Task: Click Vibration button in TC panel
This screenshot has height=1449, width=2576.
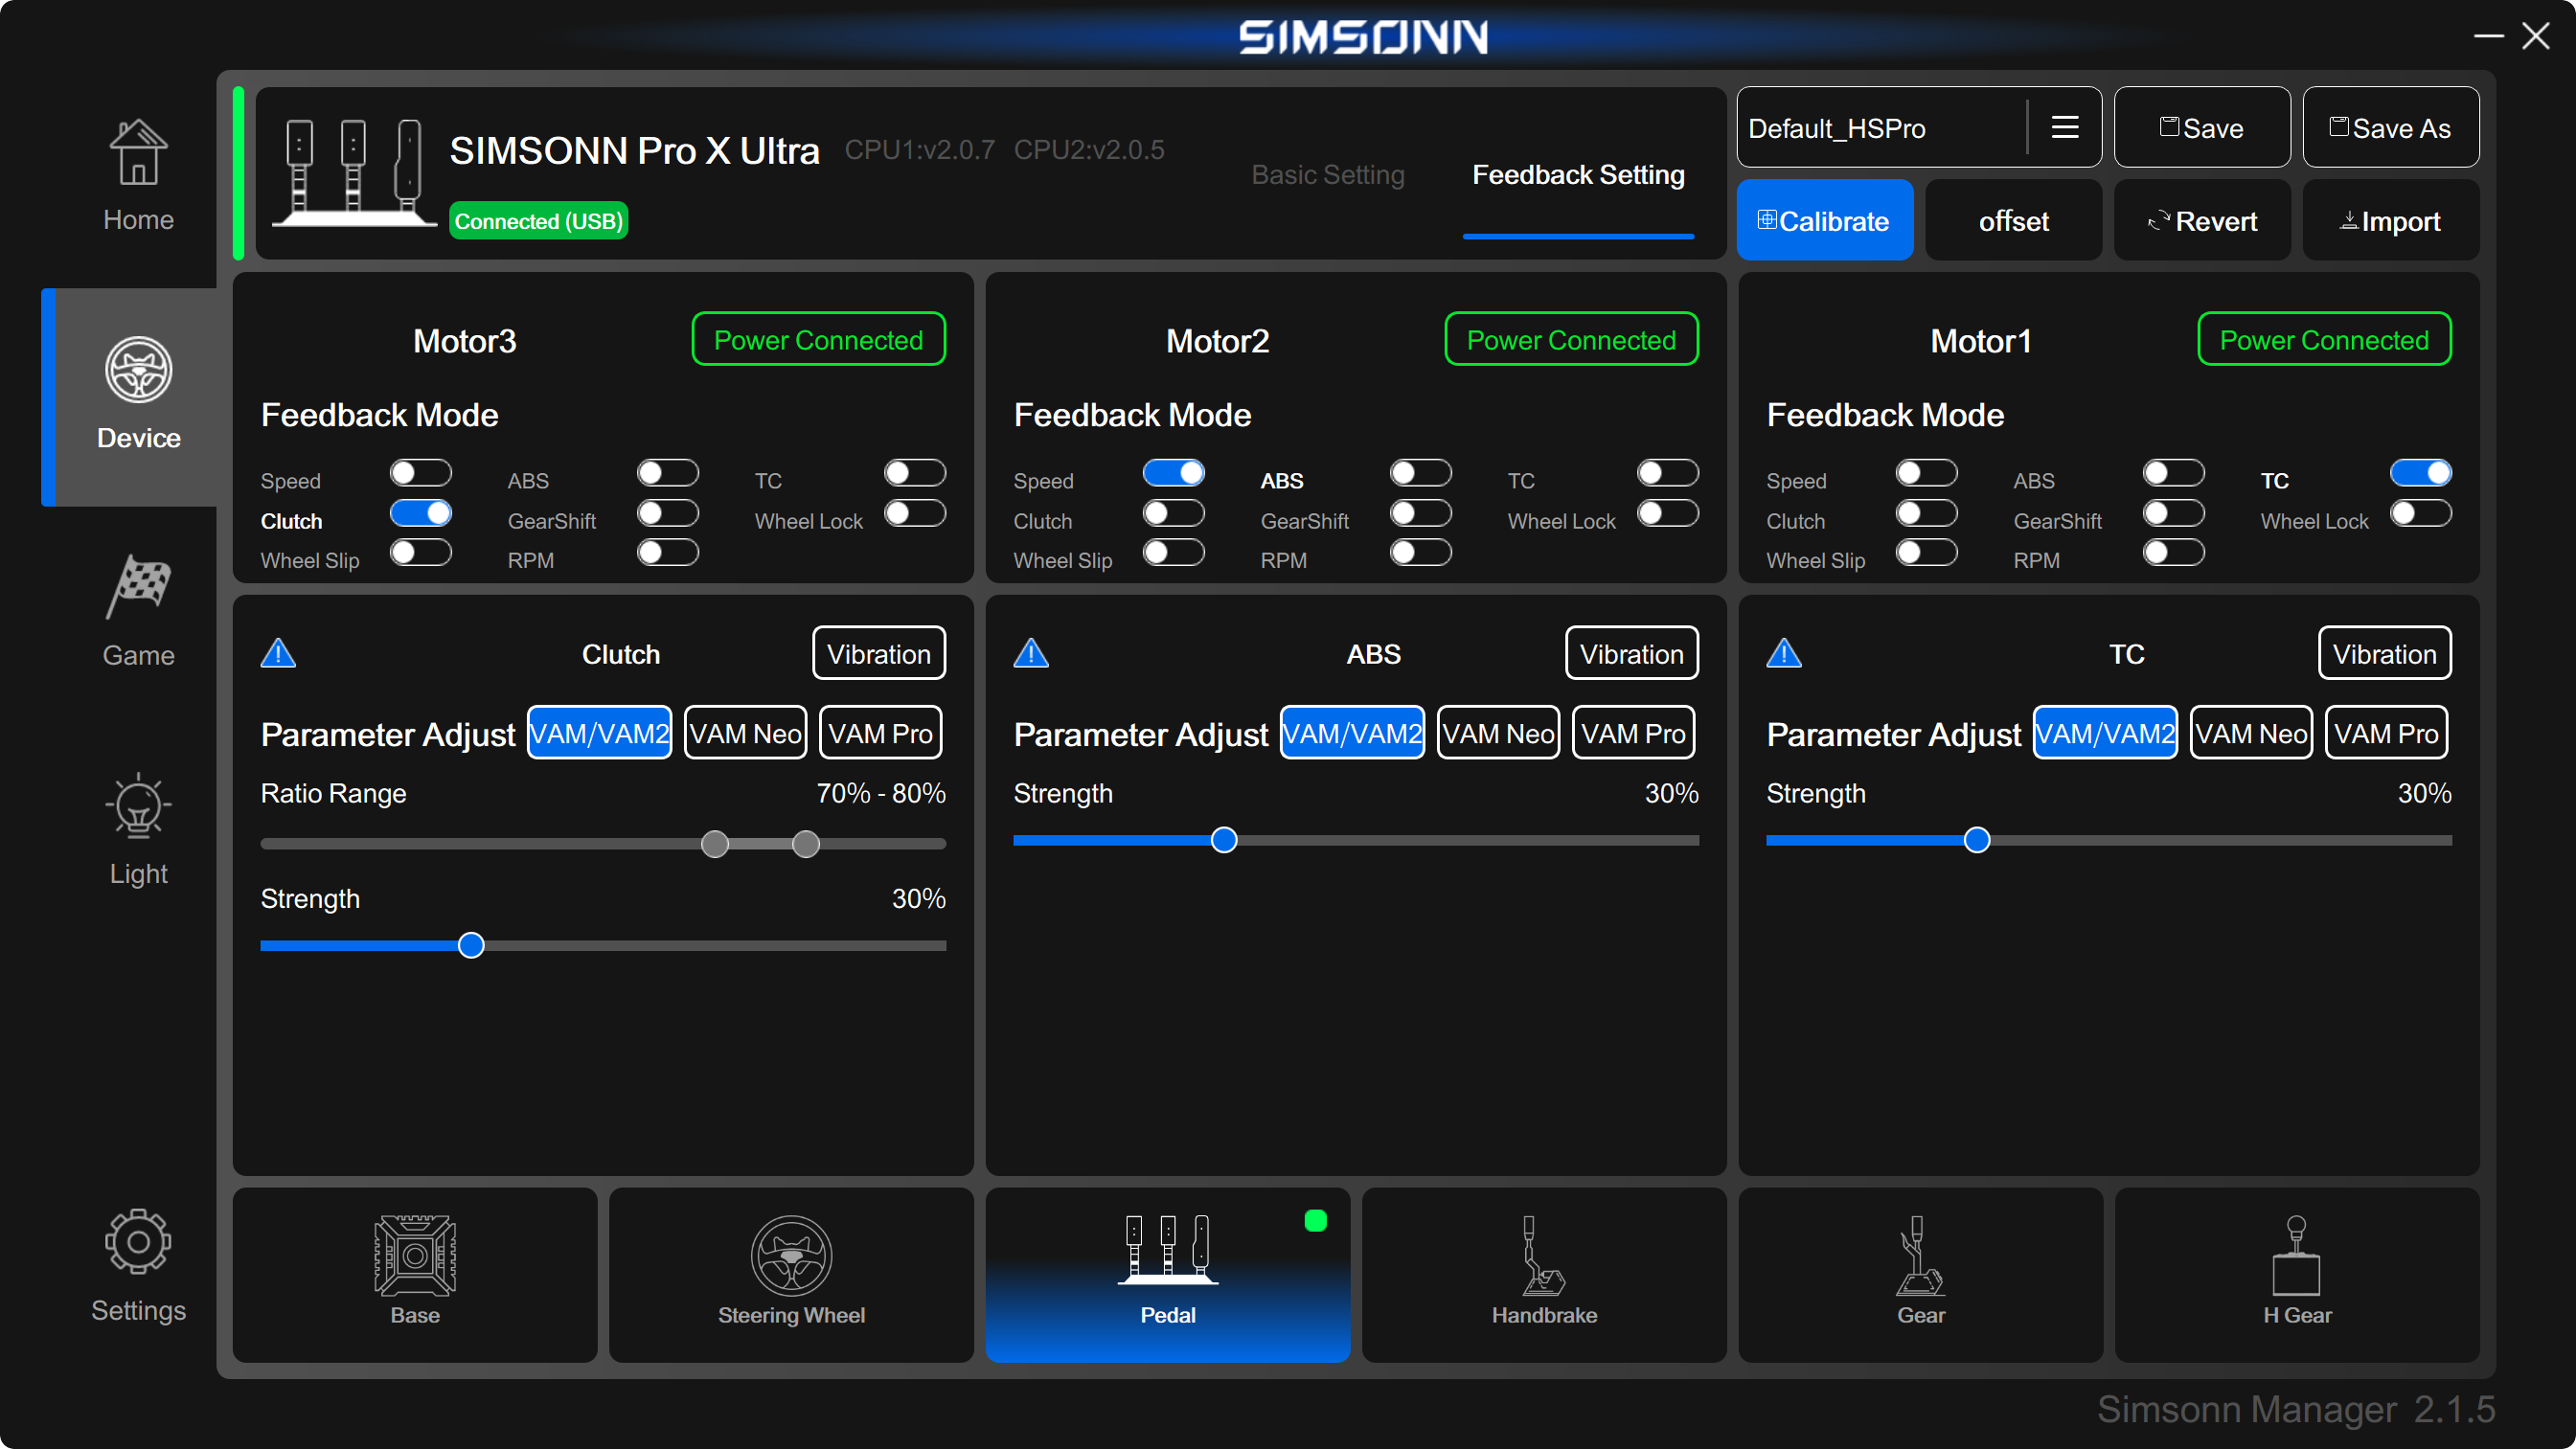Action: (x=2385, y=653)
